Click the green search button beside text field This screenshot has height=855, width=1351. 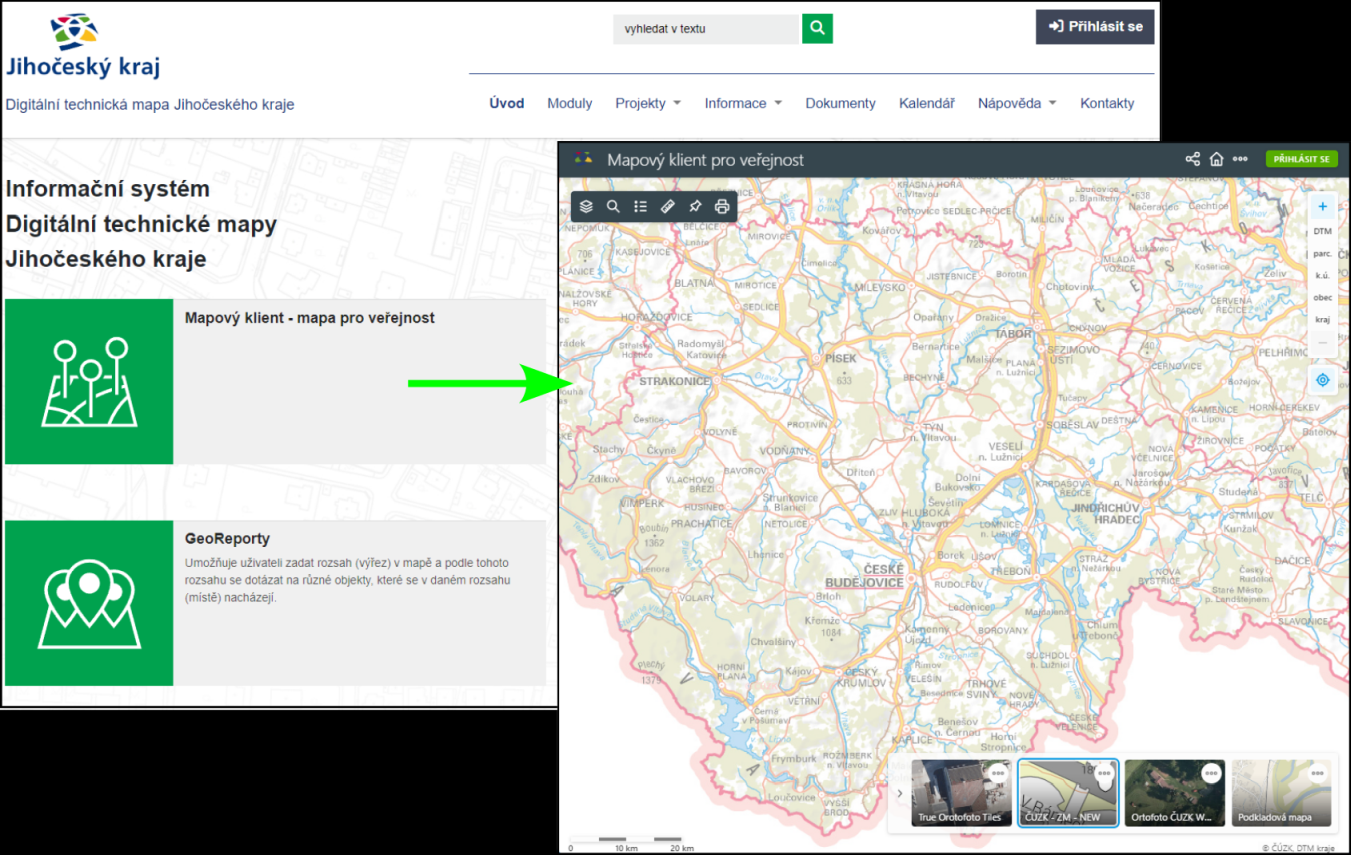pos(817,29)
